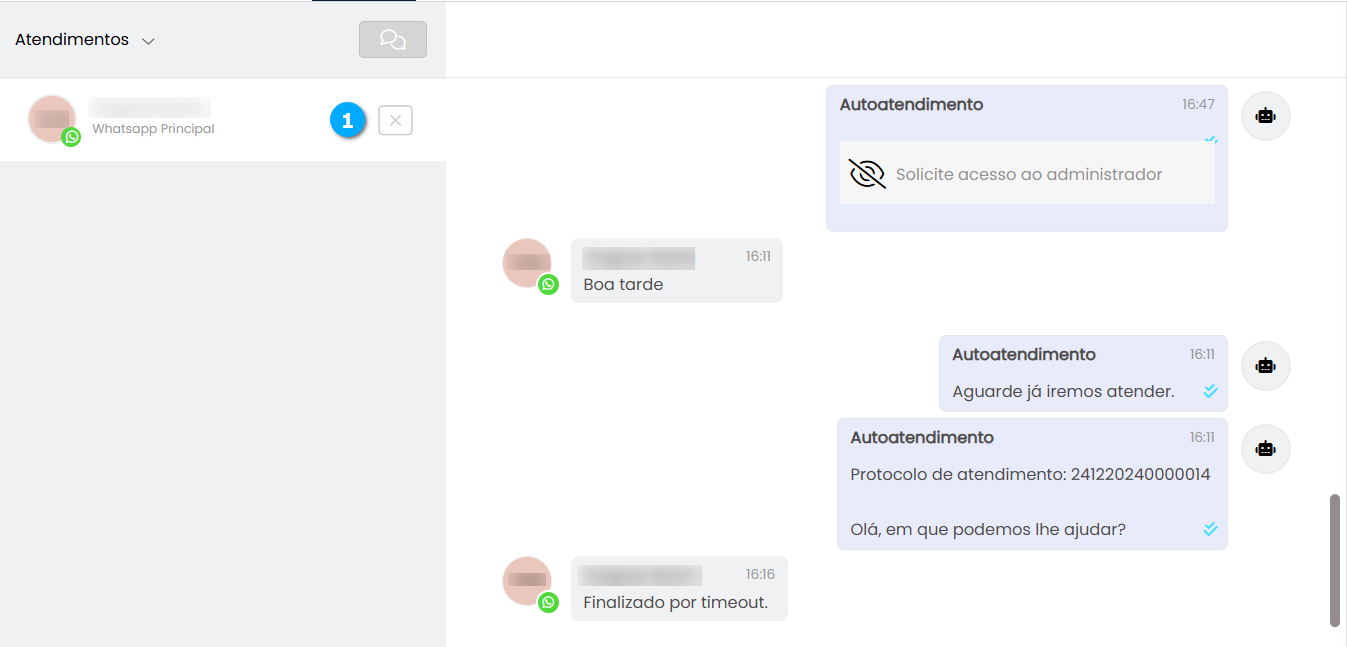Click the chat vertical scrollbar thumb

[x=1334, y=560]
